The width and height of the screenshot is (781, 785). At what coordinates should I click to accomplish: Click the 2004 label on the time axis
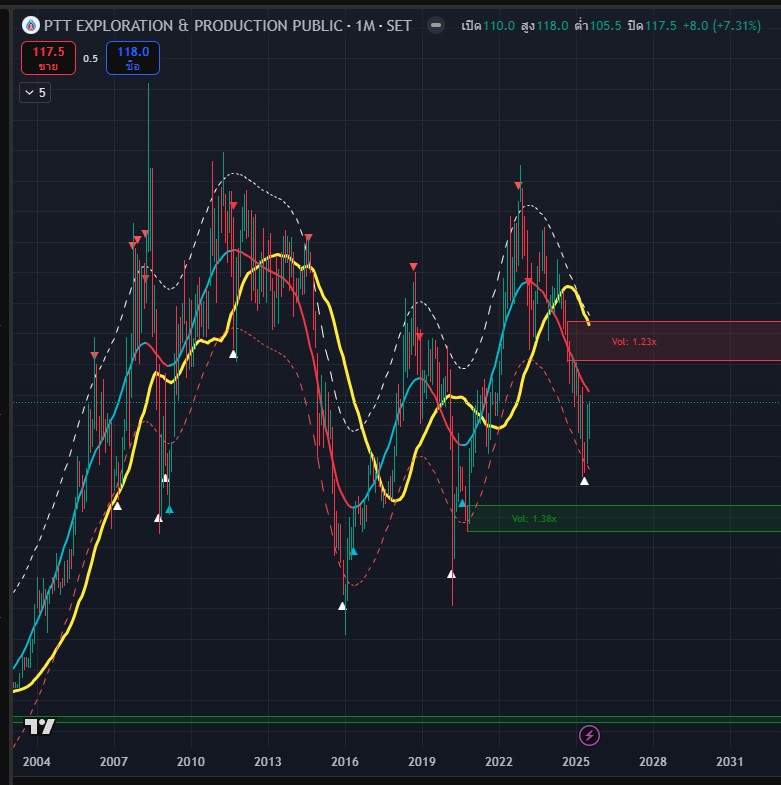(x=37, y=761)
